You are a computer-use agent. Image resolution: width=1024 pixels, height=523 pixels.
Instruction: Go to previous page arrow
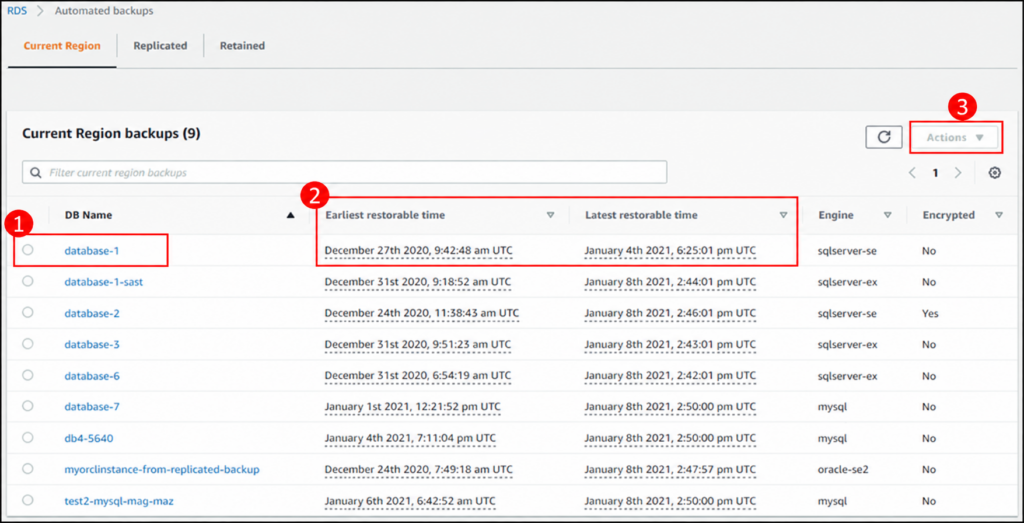coord(913,173)
